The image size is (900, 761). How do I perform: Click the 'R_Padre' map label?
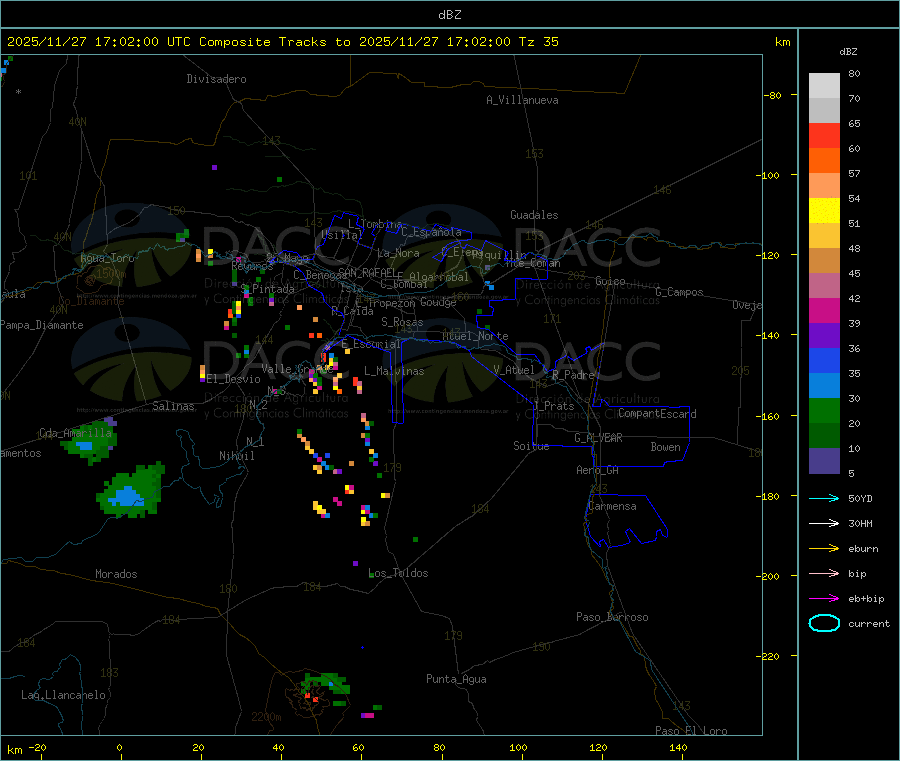pos(573,375)
